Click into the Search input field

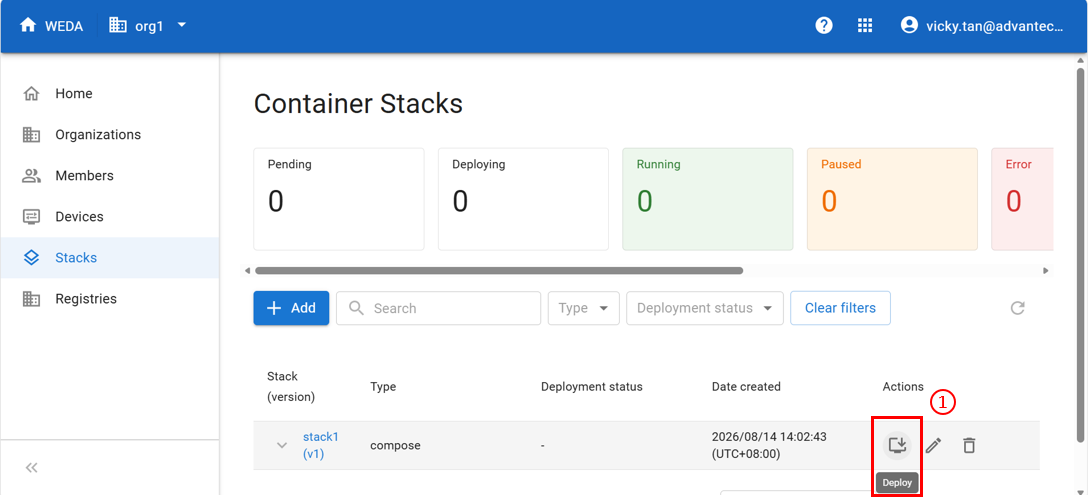pos(438,308)
